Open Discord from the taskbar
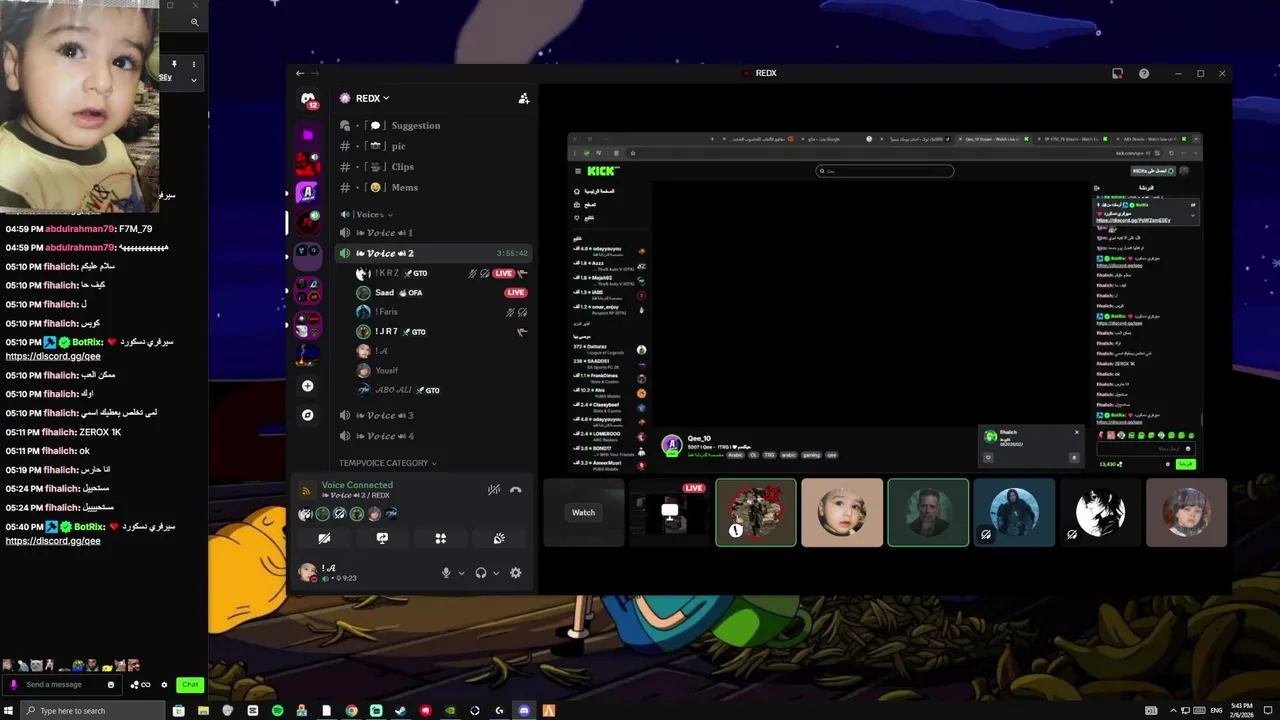 524,711
